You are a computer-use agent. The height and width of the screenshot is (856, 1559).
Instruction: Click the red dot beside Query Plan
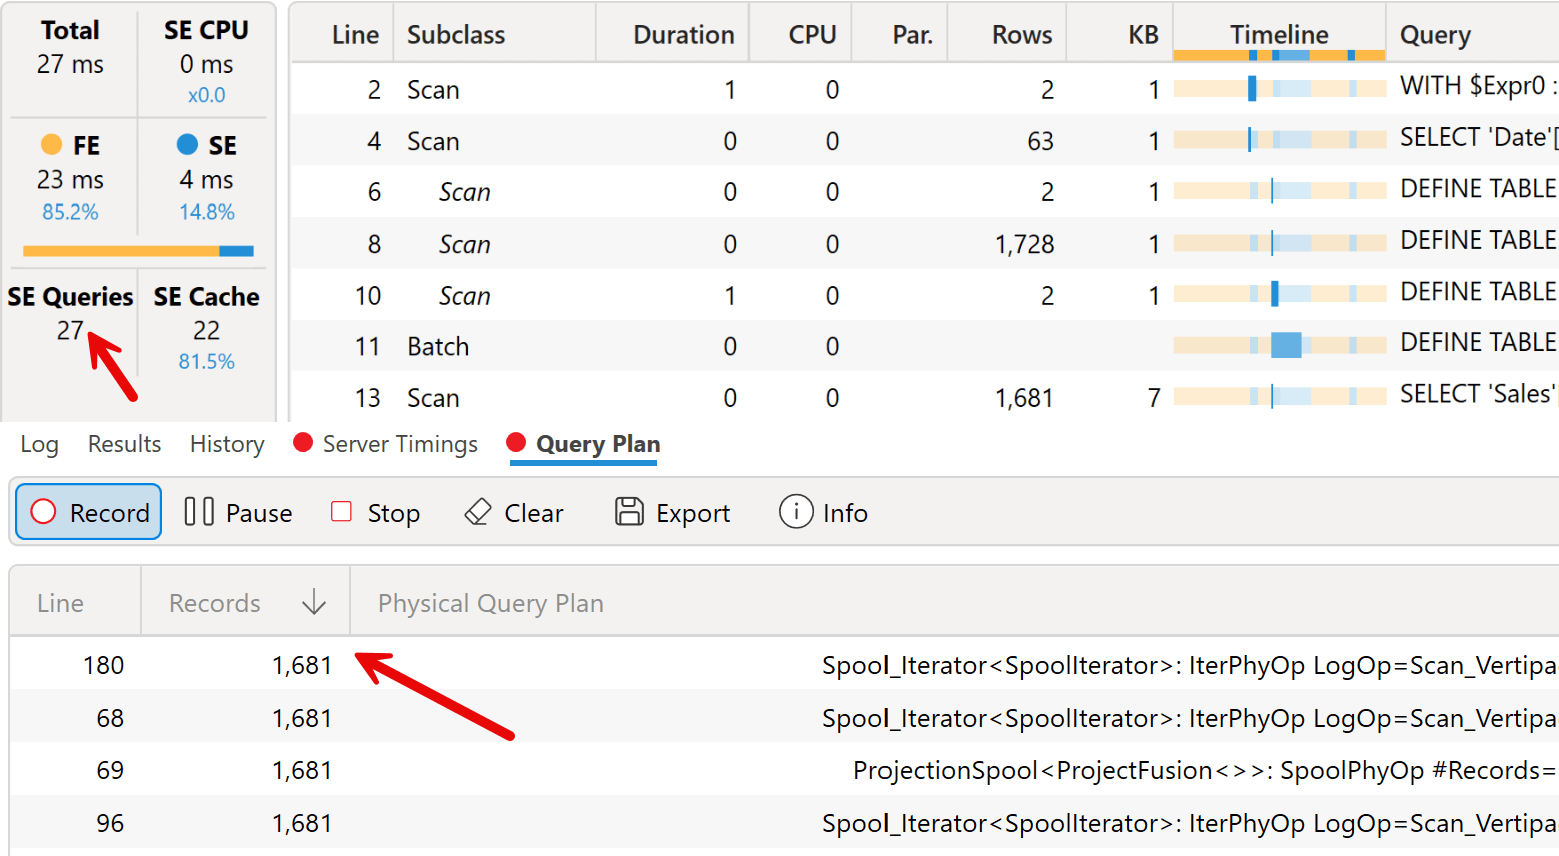516,443
